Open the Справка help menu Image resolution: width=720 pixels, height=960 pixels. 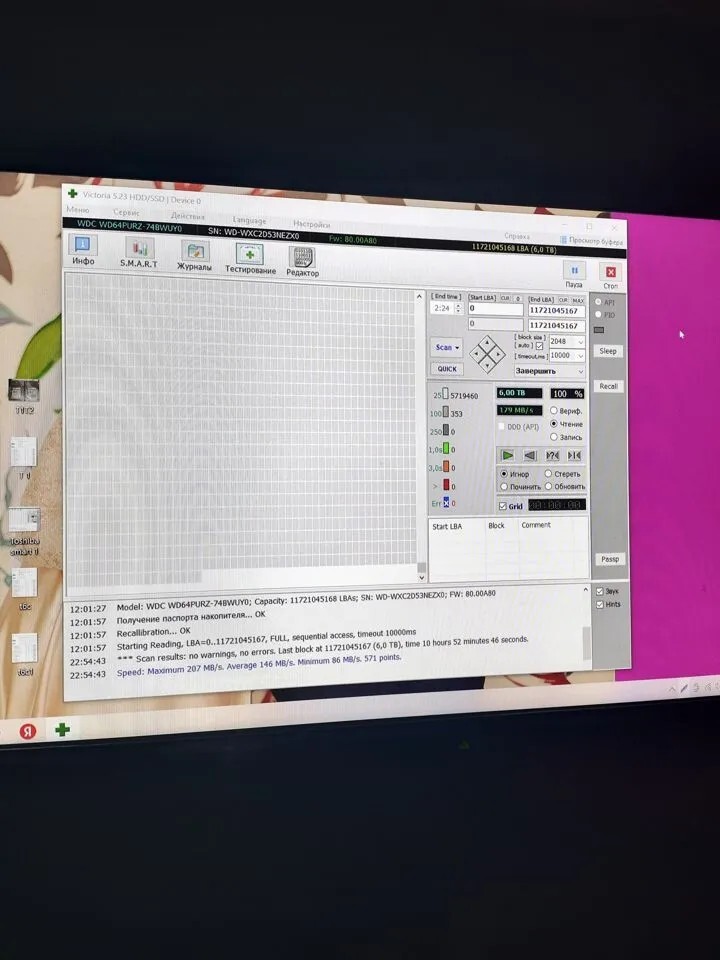pyautogui.click(x=517, y=236)
